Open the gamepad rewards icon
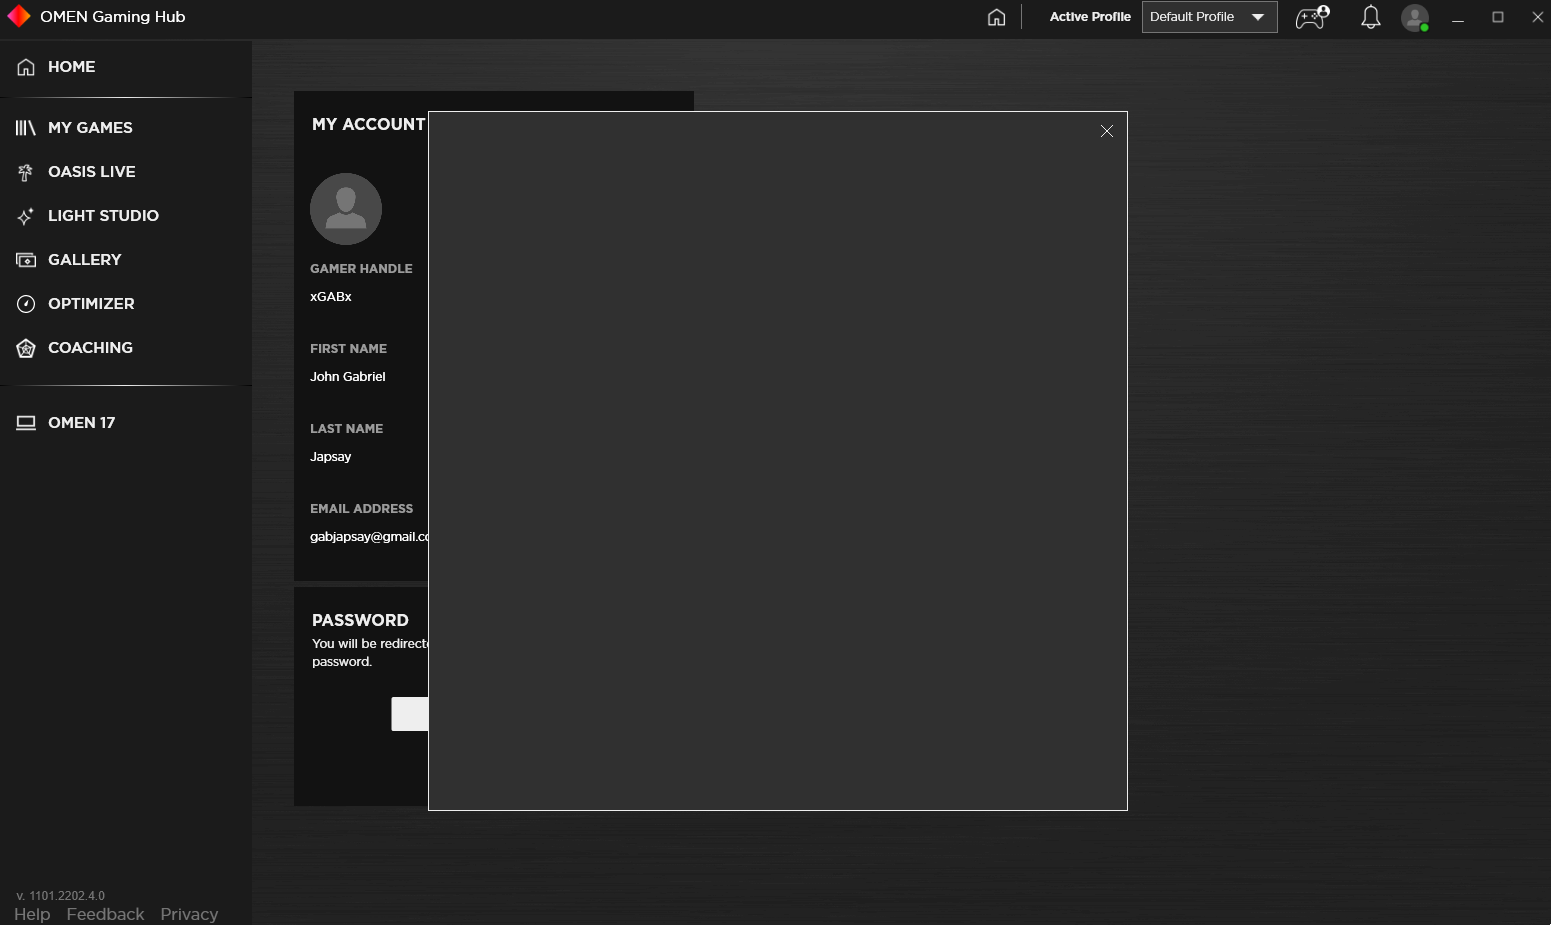This screenshot has height=925, width=1551. (1312, 17)
